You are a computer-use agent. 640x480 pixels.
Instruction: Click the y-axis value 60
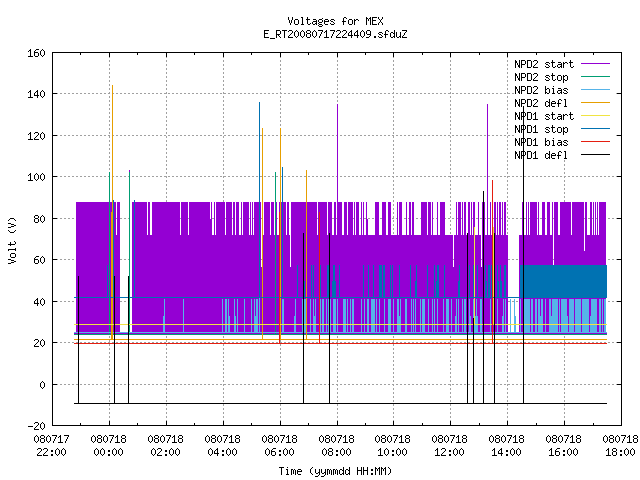pyautogui.click(x=39, y=260)
